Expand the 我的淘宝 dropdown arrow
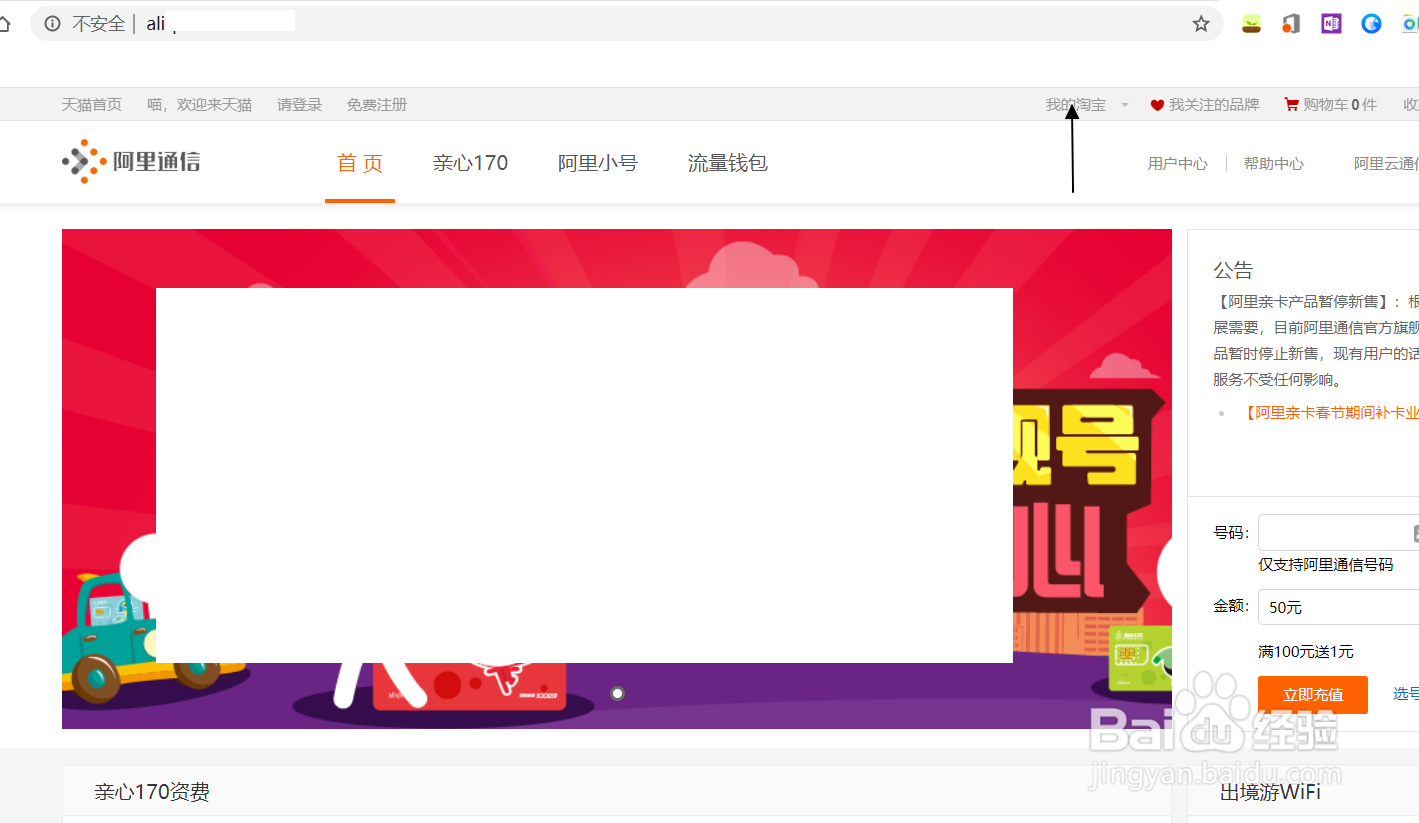This screenshot has width=1419, height=823. [1125, 105]
